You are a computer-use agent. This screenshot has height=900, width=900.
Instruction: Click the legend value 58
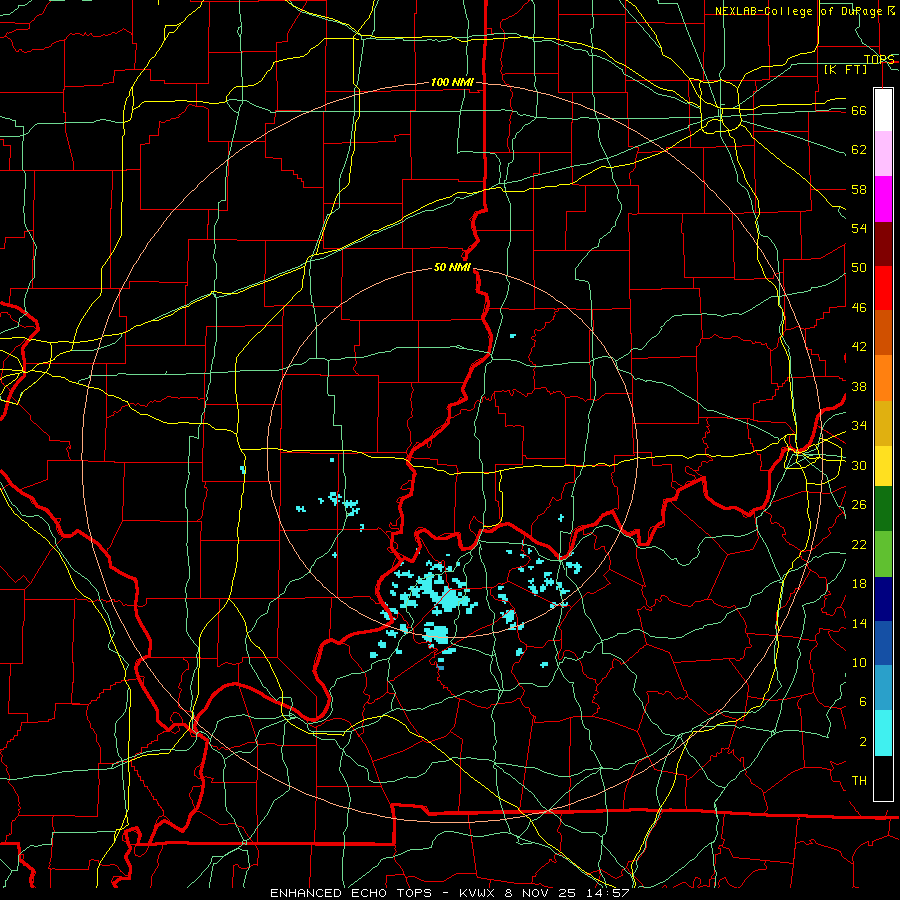tap(859, 189)
